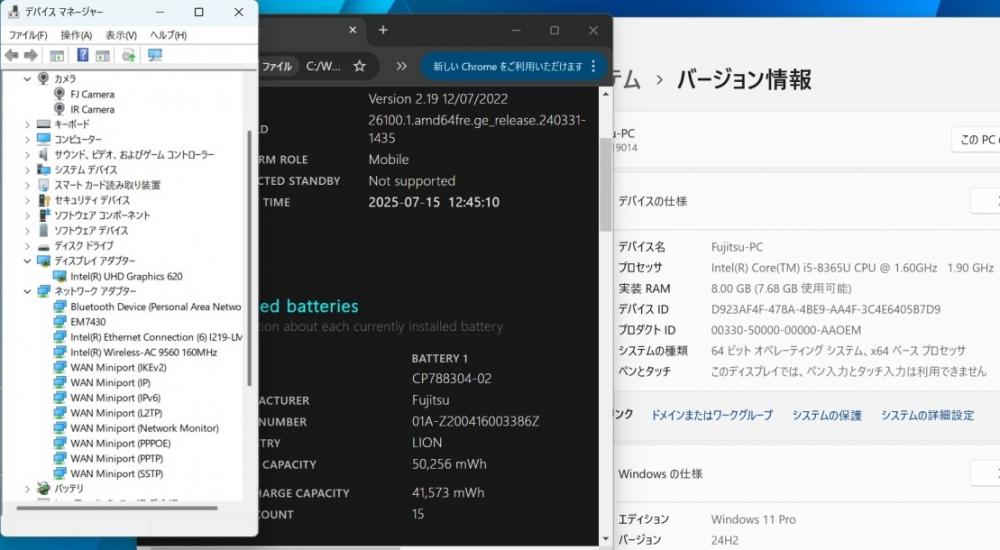Select Intel(R) Ethernet Connection I219-LM entry
Viewport: 1000px width, 550px height.
coord(156,337)
